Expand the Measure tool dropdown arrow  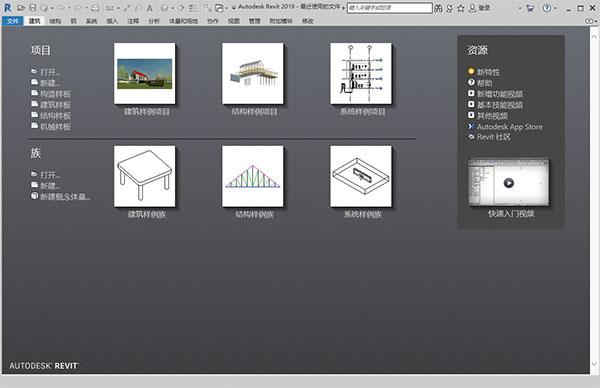118,8
